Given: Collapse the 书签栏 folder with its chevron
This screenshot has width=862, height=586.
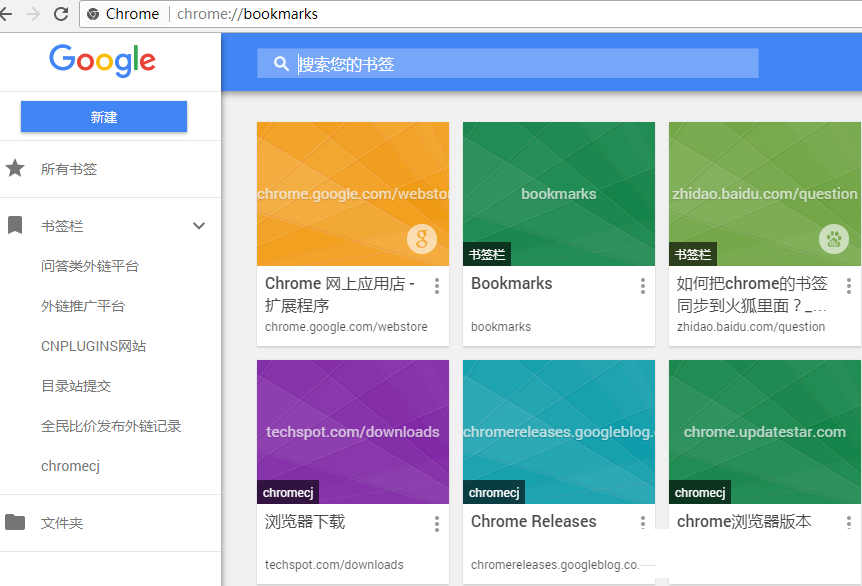Looking at the screenshot, I should click(199, 225).
